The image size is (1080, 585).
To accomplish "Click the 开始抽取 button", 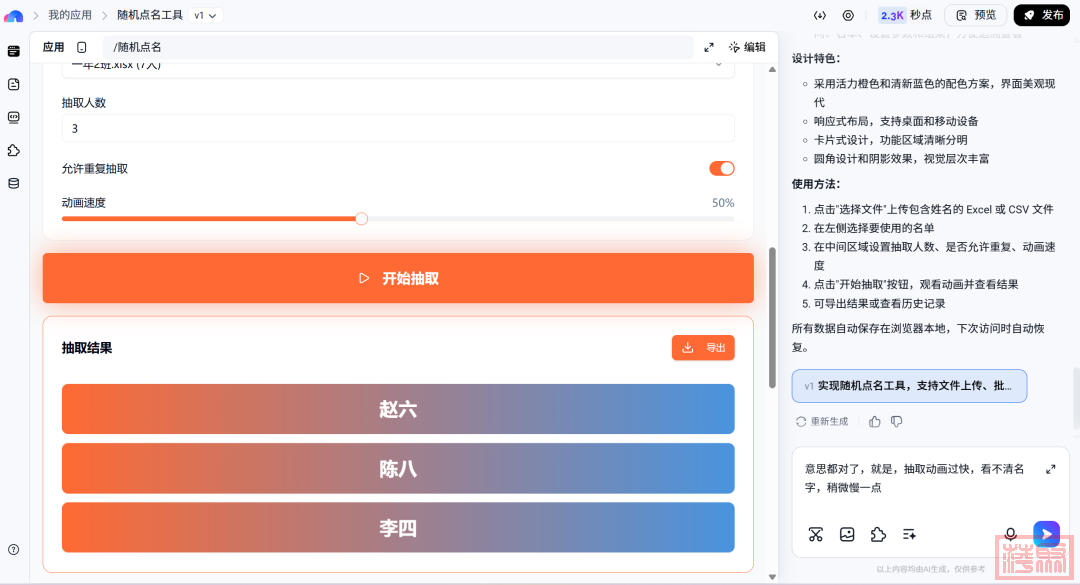I will tap(398, 278).
